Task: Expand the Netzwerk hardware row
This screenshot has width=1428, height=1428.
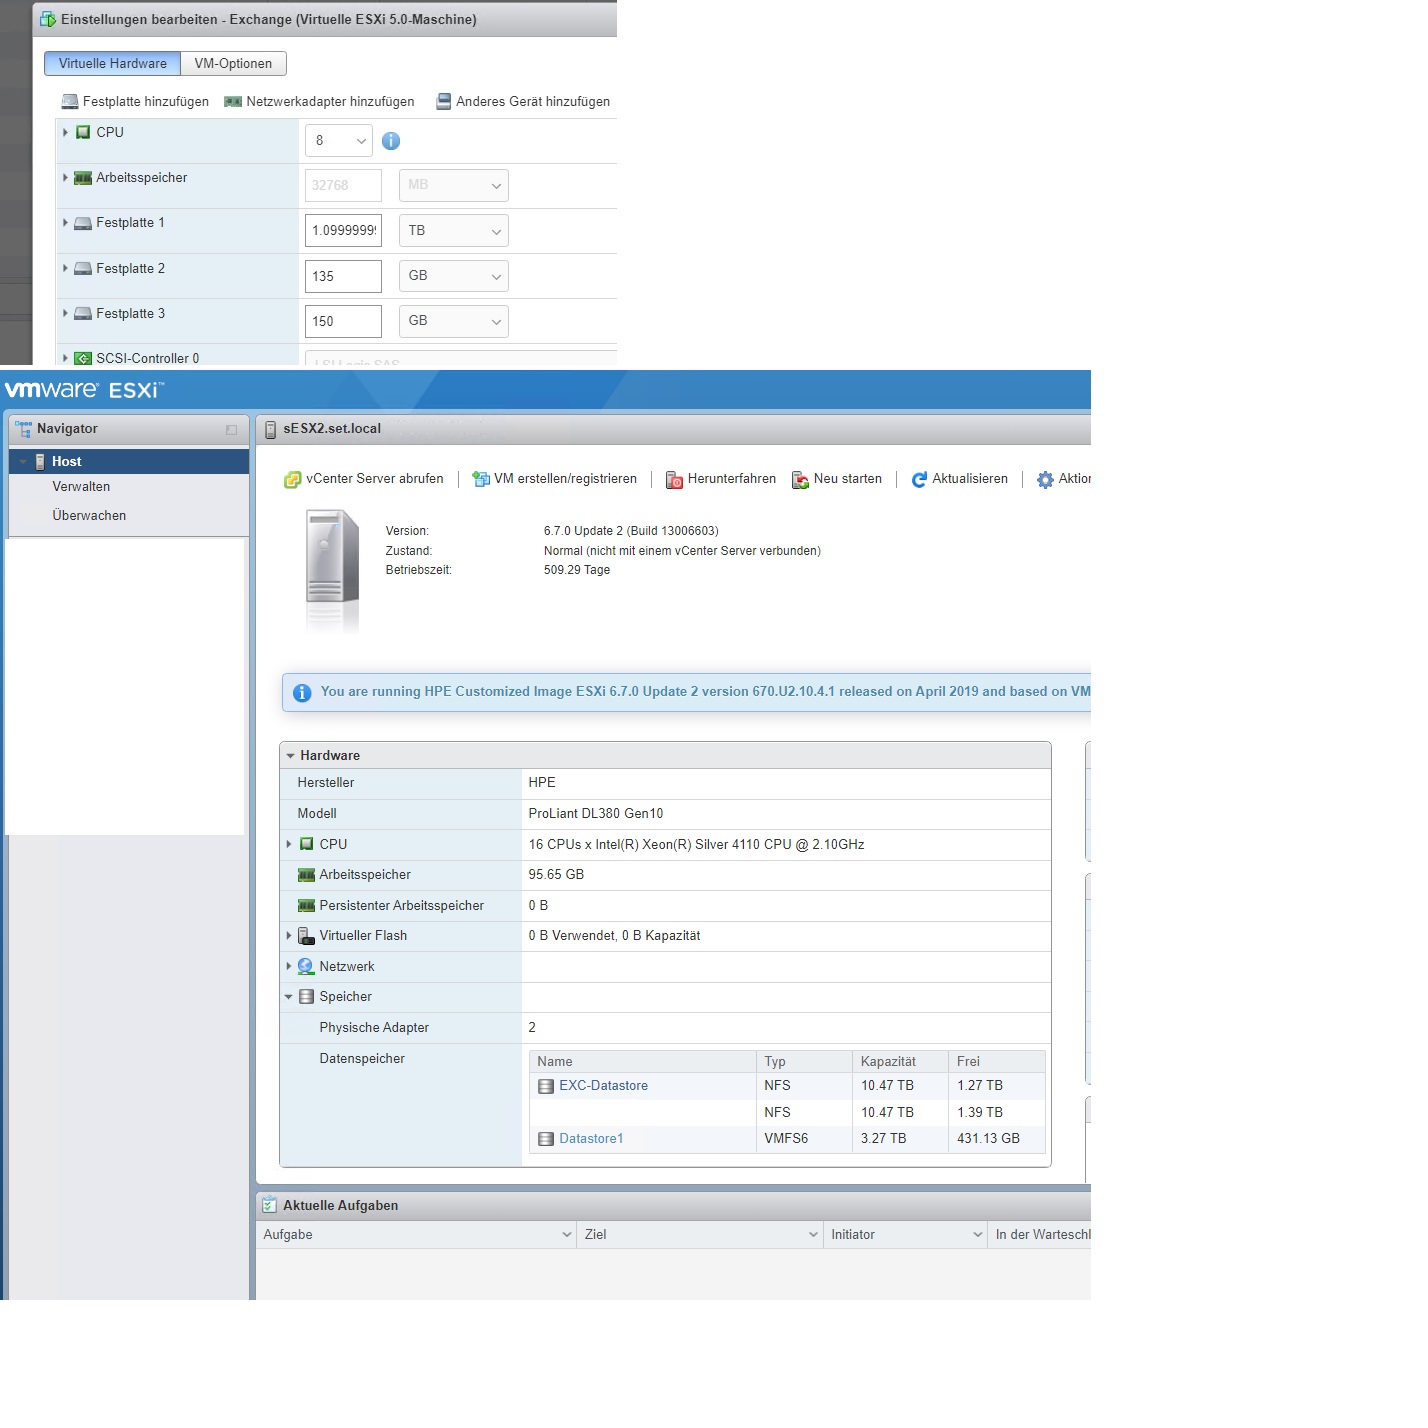Action: tap(289, 966)
